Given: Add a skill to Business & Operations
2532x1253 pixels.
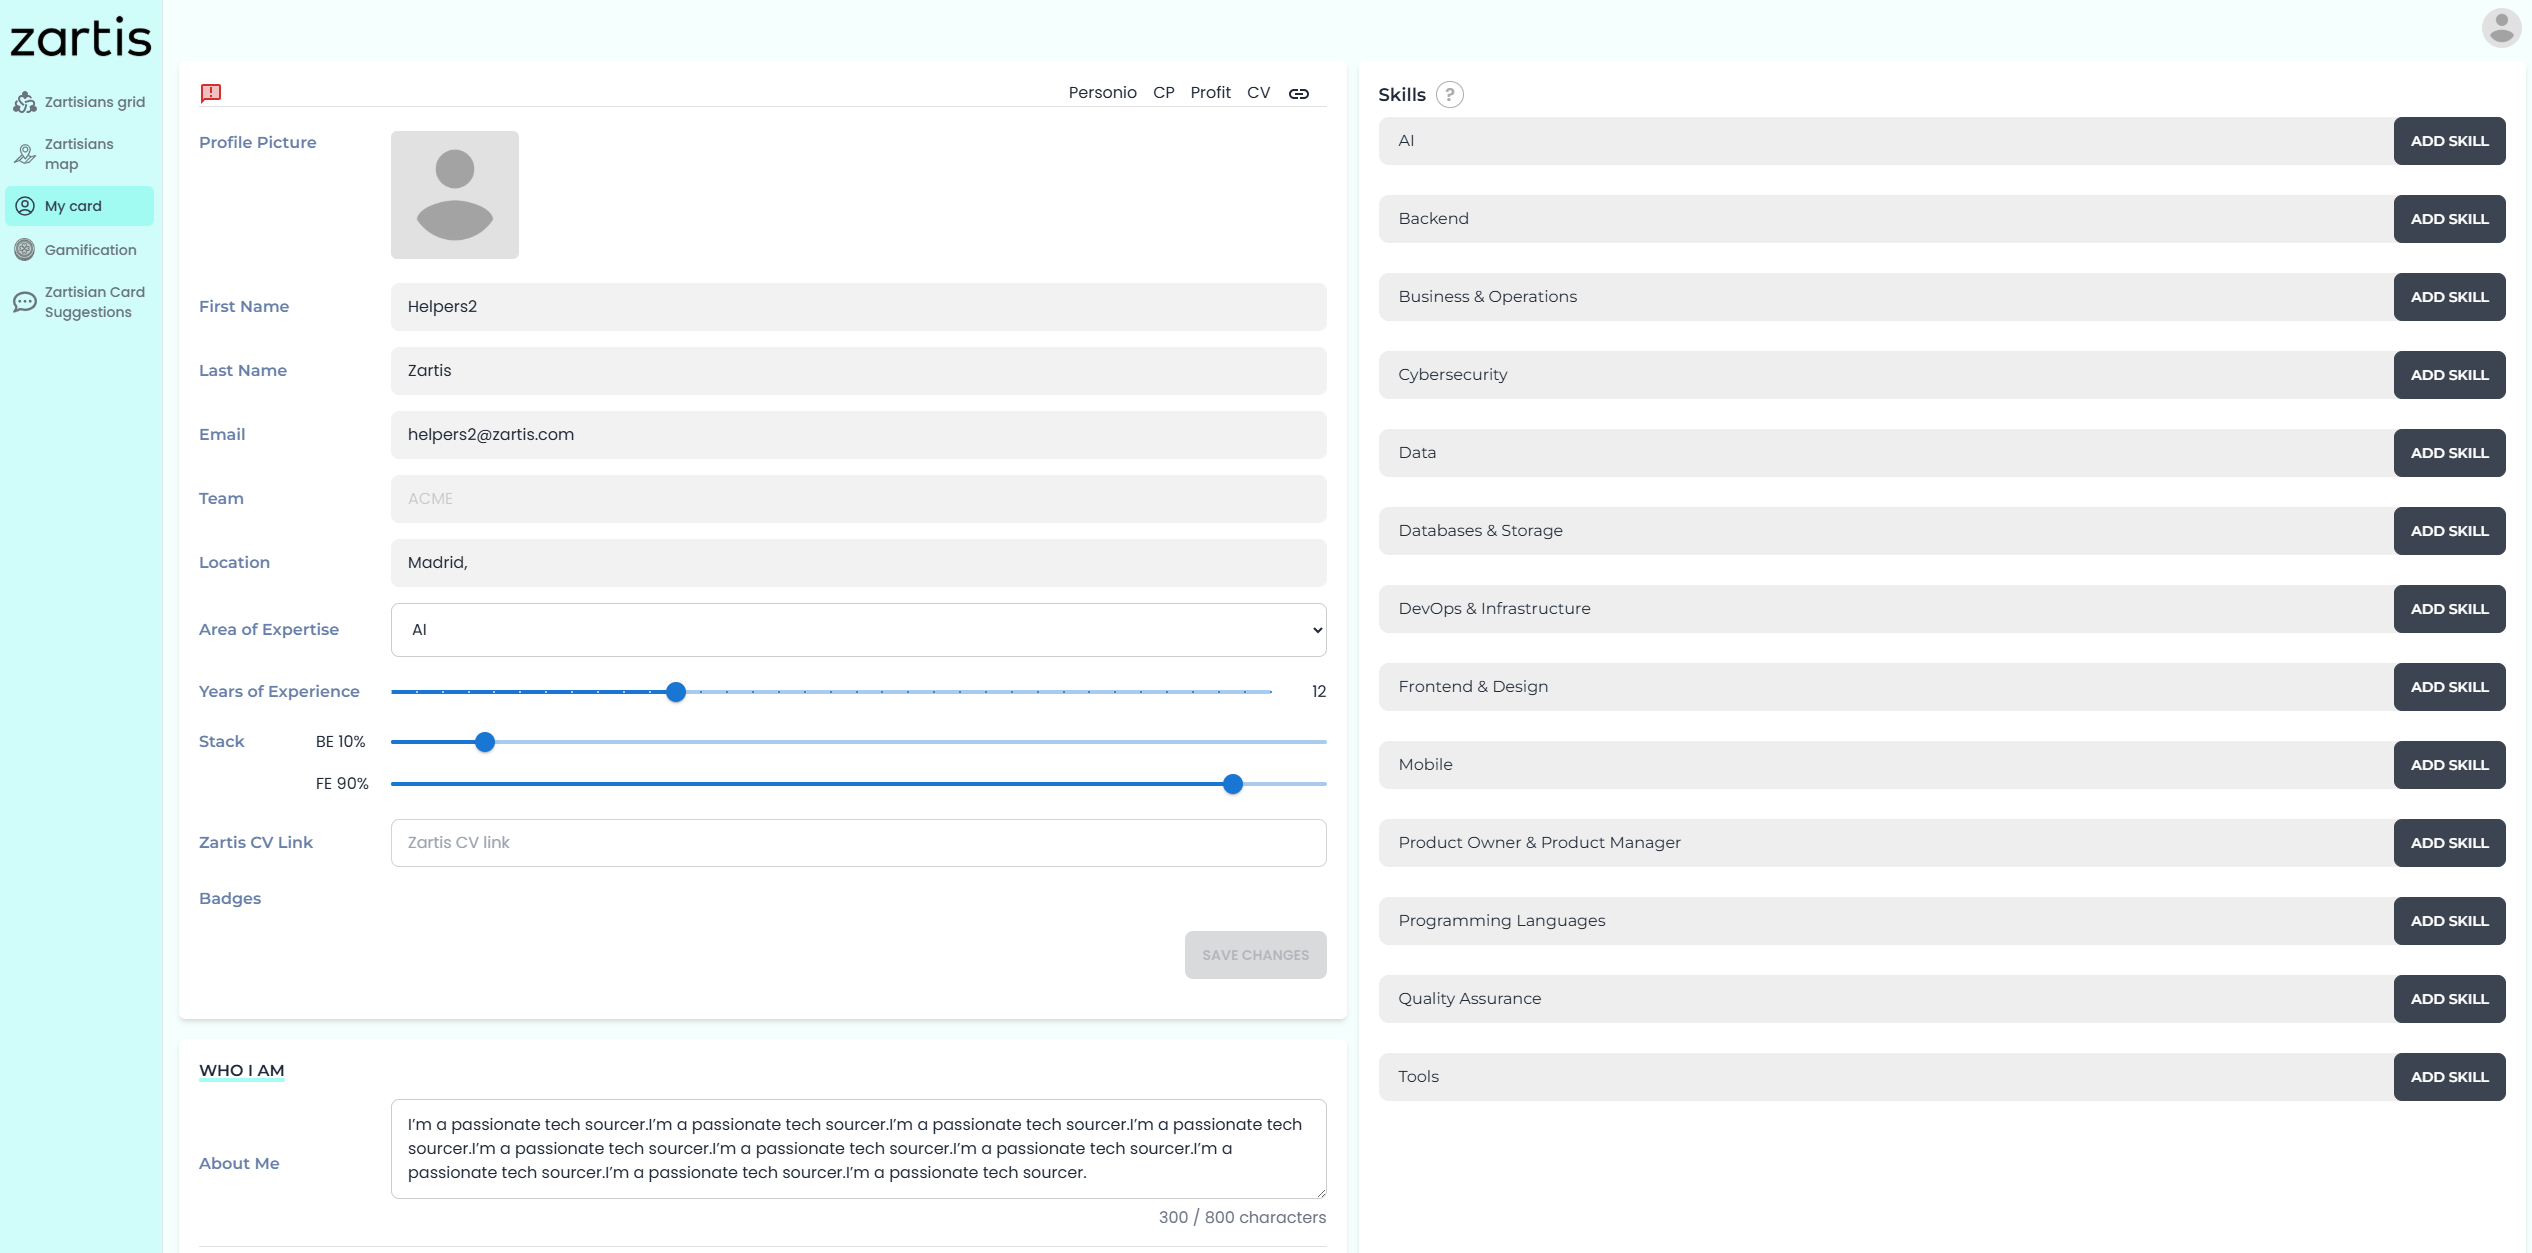Looking at the screenshot, I should coord(2449,297).
